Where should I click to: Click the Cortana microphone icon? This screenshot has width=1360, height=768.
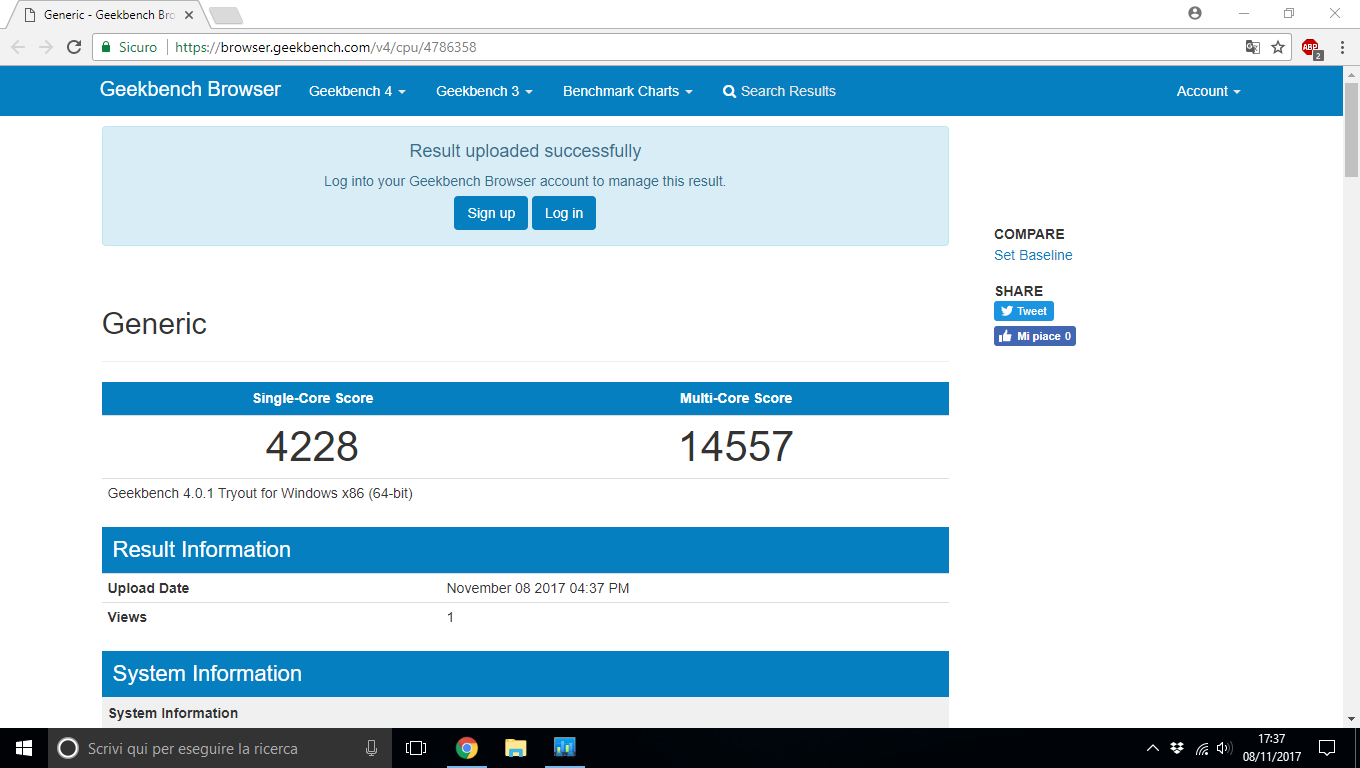tap(372, 748)
